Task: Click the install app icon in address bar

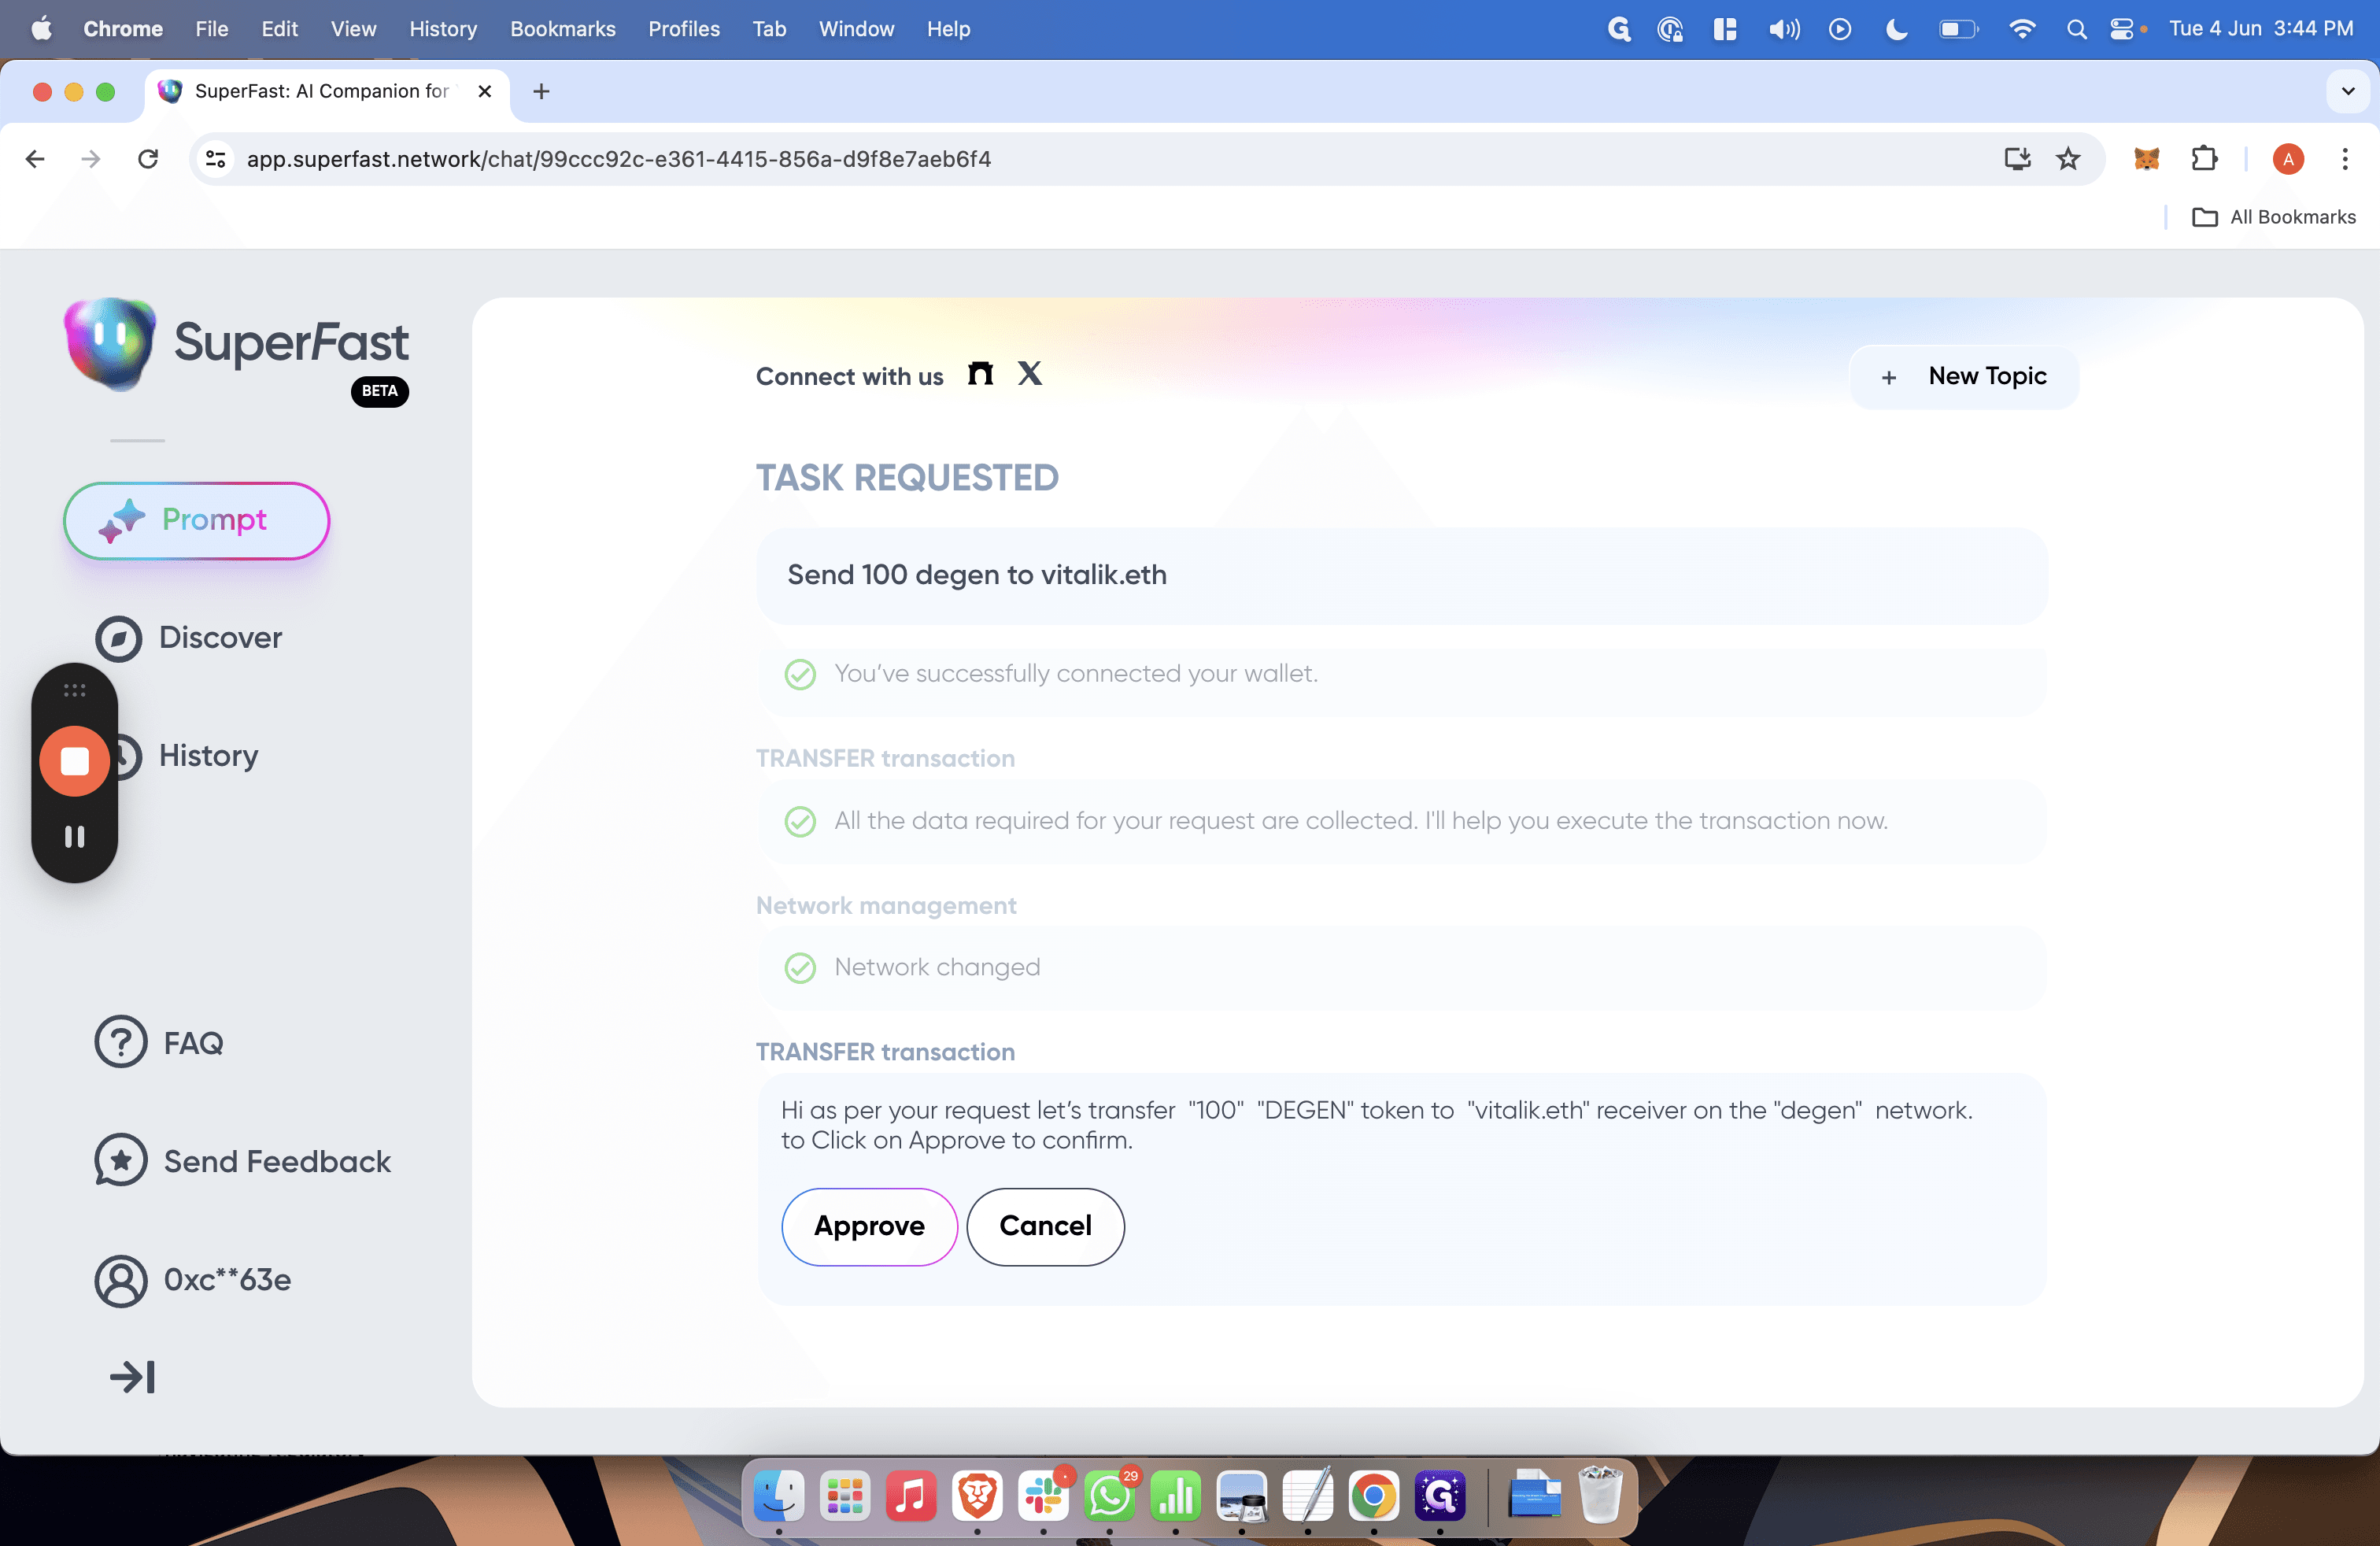Action: (x=2017, y=159)
